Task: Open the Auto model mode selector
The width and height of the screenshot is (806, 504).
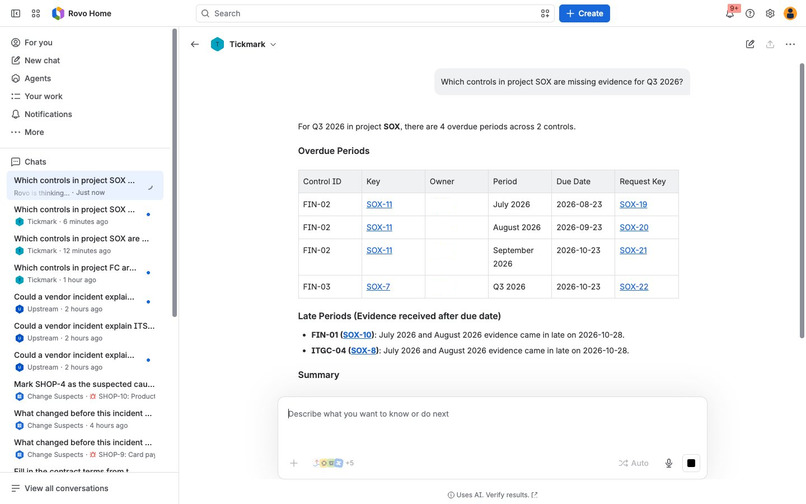Action: [x=633, y=463]
